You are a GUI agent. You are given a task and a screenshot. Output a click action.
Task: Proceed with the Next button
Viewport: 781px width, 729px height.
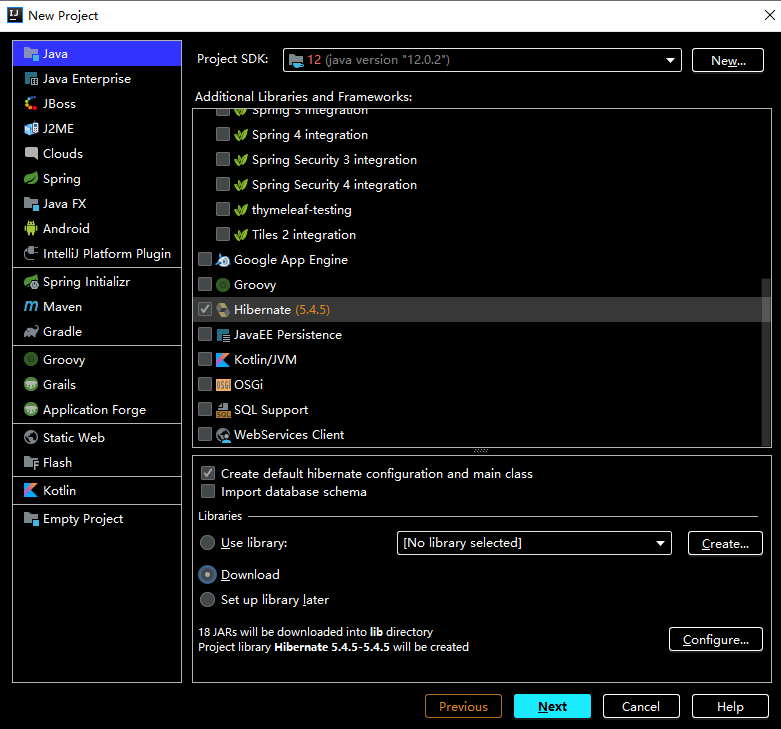click(552, 706)
